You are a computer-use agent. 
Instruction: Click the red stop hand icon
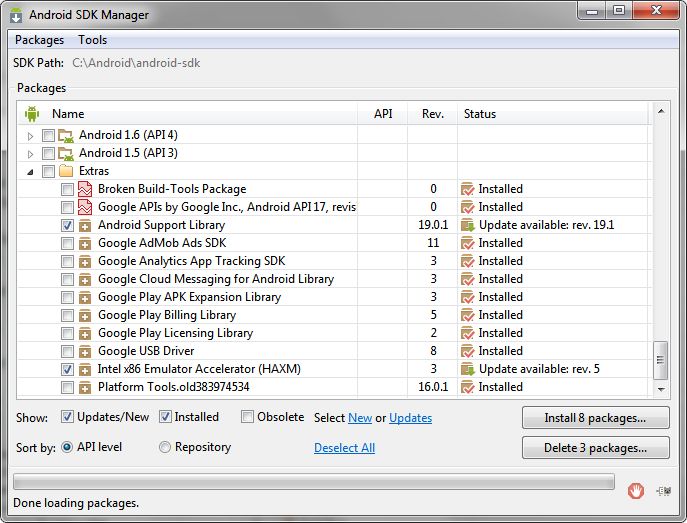636,491
